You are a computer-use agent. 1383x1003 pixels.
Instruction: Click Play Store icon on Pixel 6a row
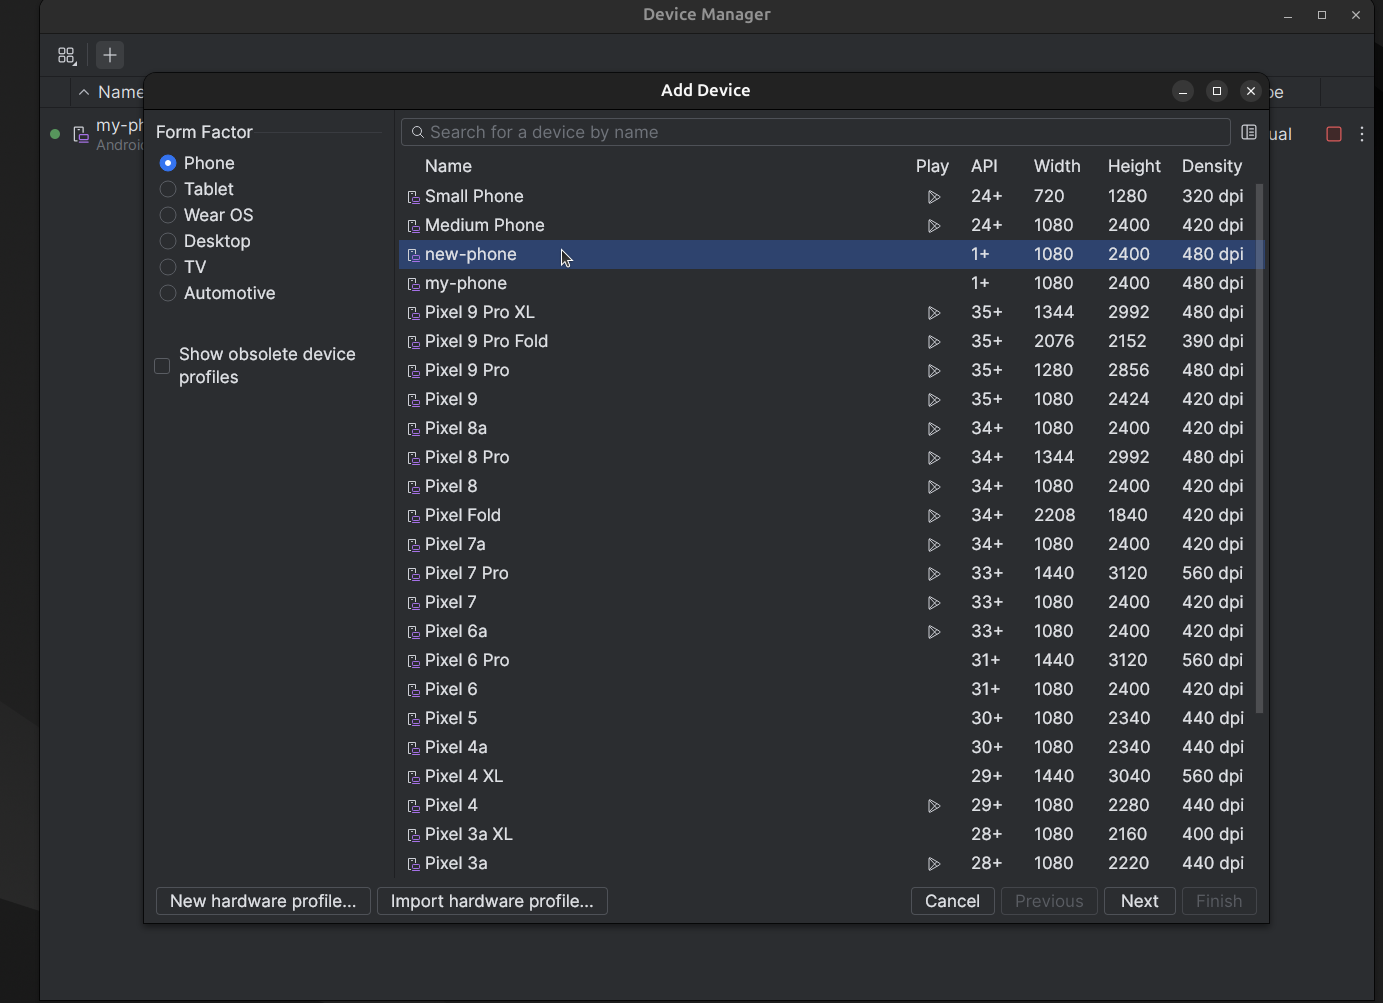tap(933, 632)
